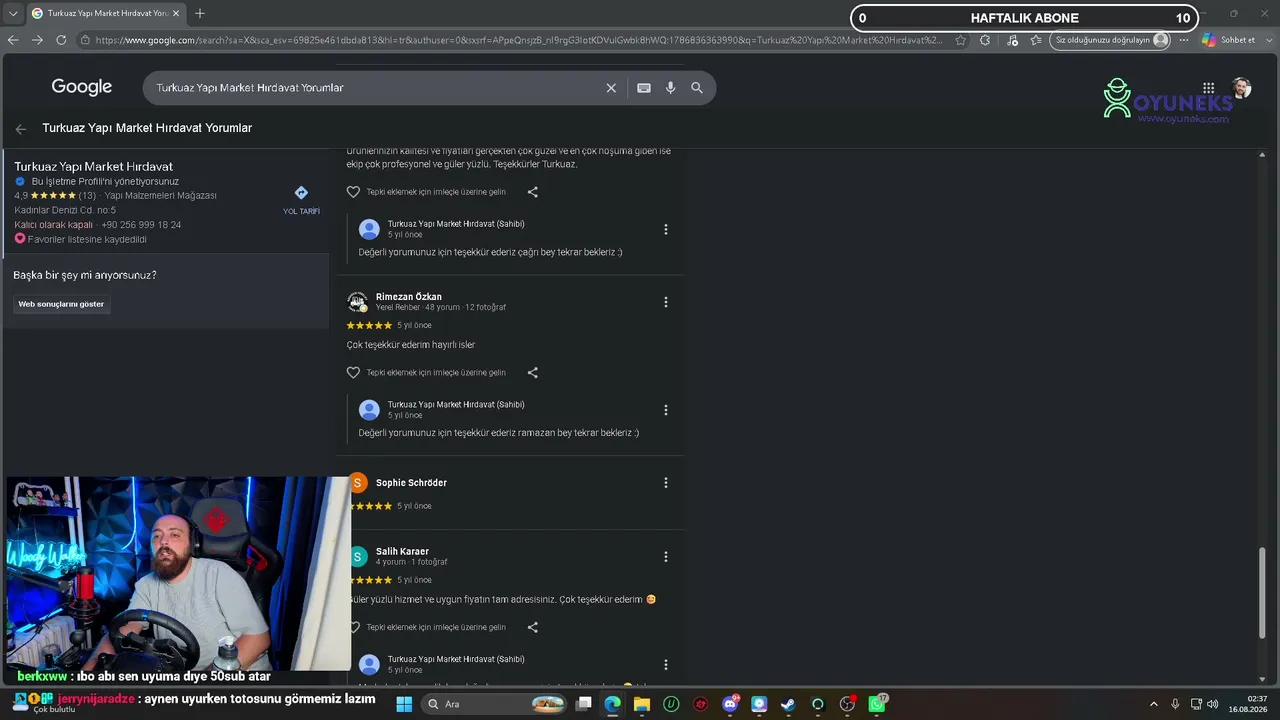Open options for reply under Salih Karaer
1280x720 pixels.
(x=666, y=665)
